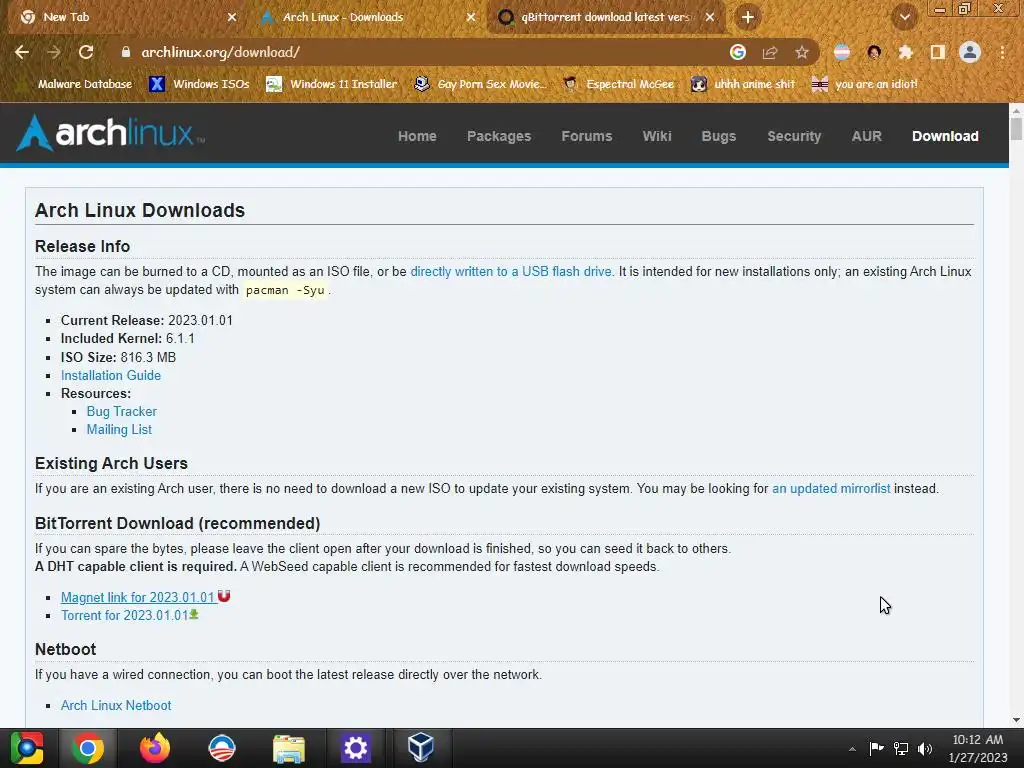The image size is (1024, 768).
Task: Switch to qBittorrent download latest version tab
Action: pyautogui.click(x=605, y=17)
